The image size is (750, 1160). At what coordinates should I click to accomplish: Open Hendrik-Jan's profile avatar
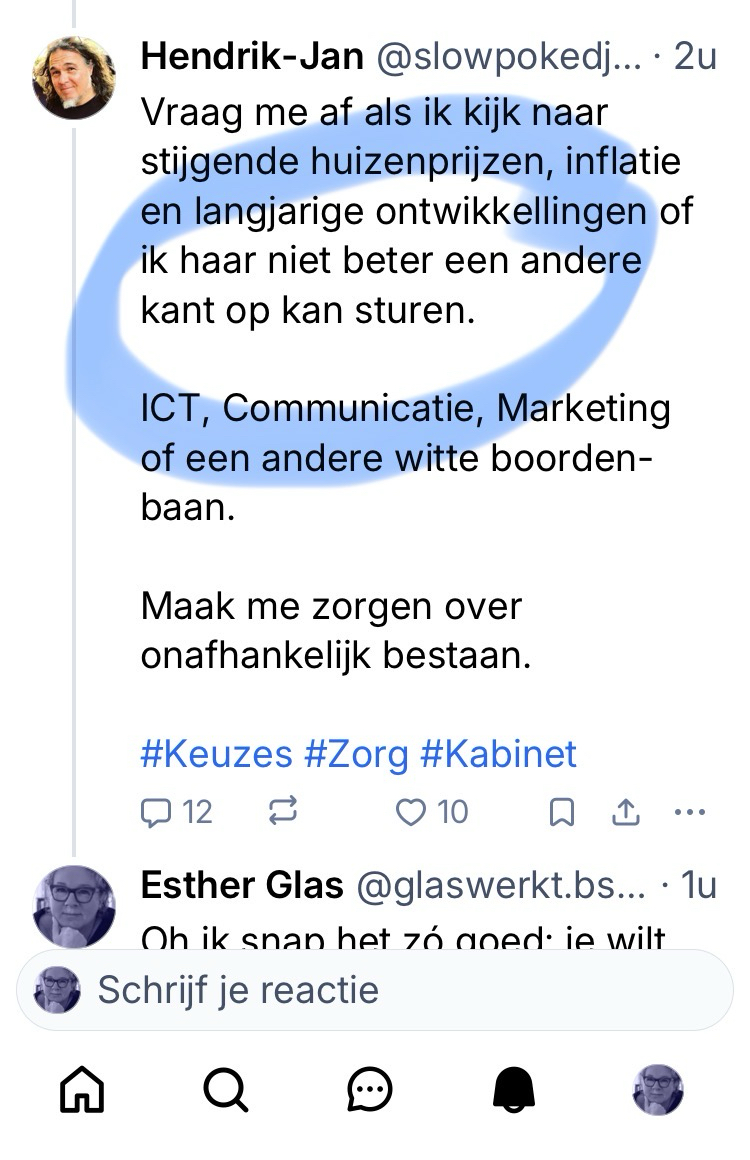click(x=74, y=78)
